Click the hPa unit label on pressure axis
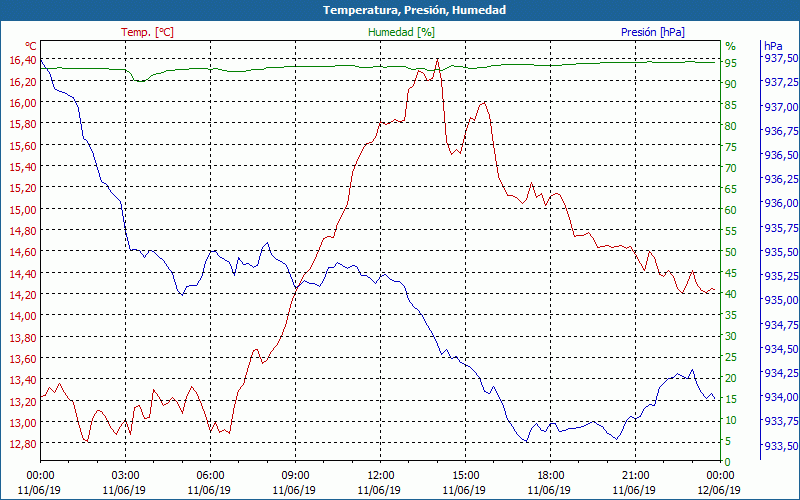The height and width of the screenshot is (500, 800). [773, 46]
